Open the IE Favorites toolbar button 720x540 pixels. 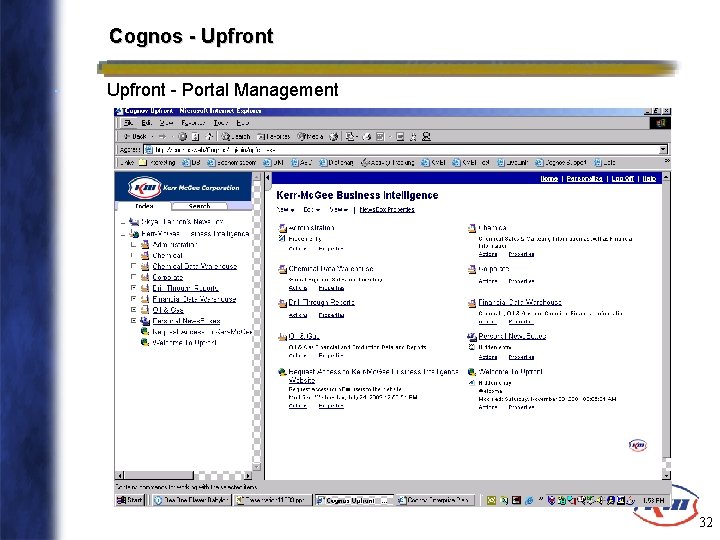274,136
